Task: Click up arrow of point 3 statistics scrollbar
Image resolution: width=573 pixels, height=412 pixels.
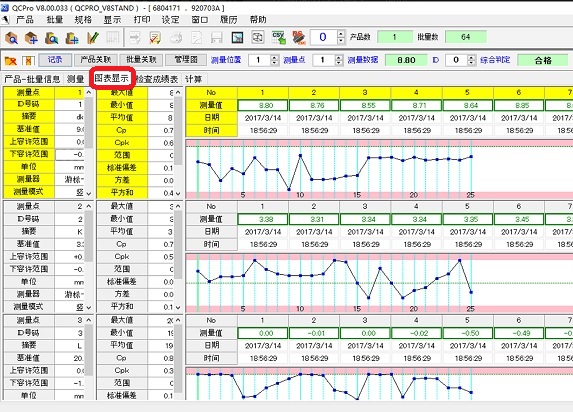Action: (x=178, y=320)
